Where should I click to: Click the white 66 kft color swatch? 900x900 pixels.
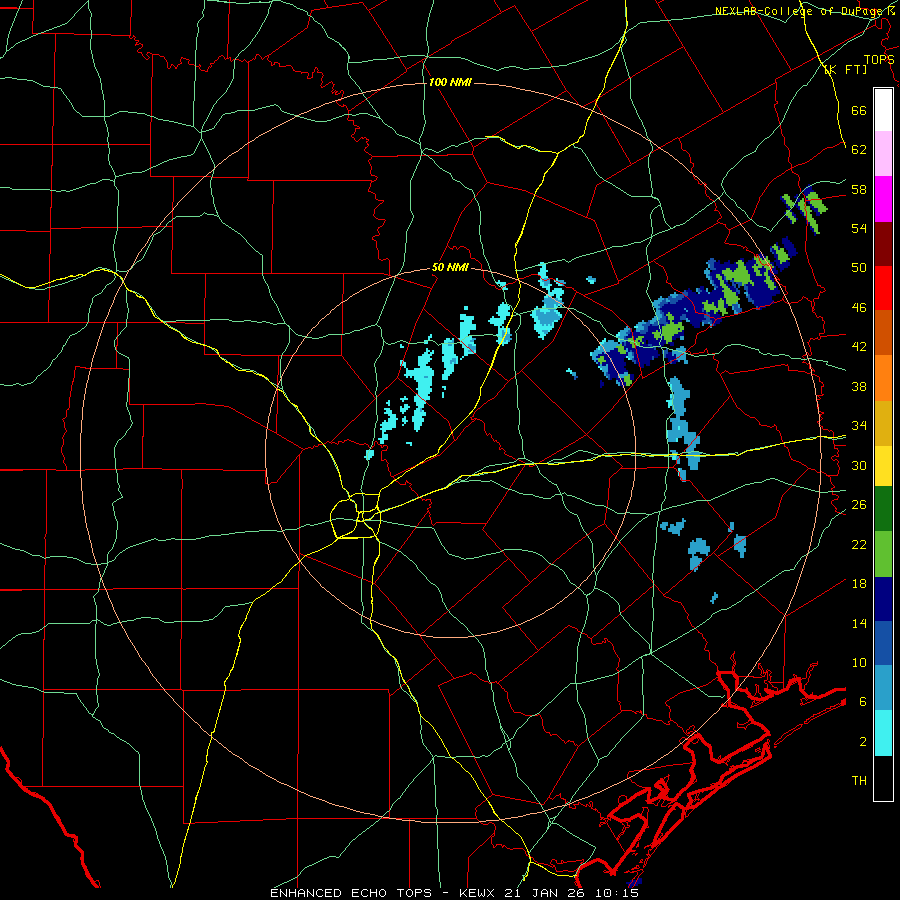click(x=883, y=110)
